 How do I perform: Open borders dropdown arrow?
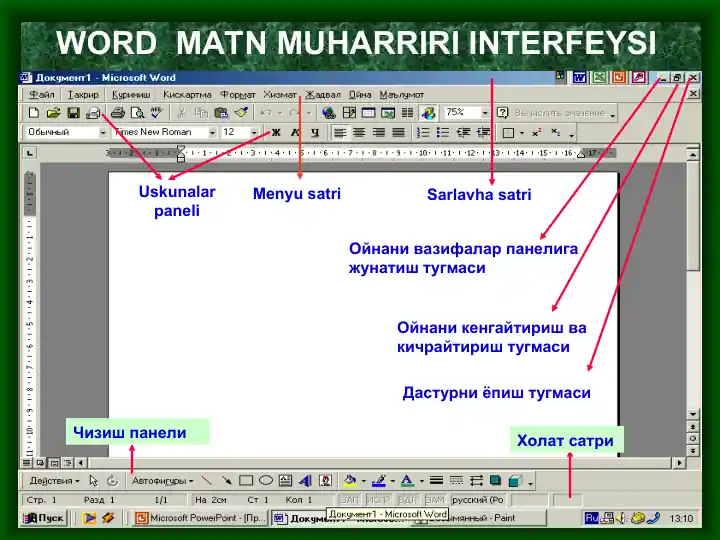522,133
